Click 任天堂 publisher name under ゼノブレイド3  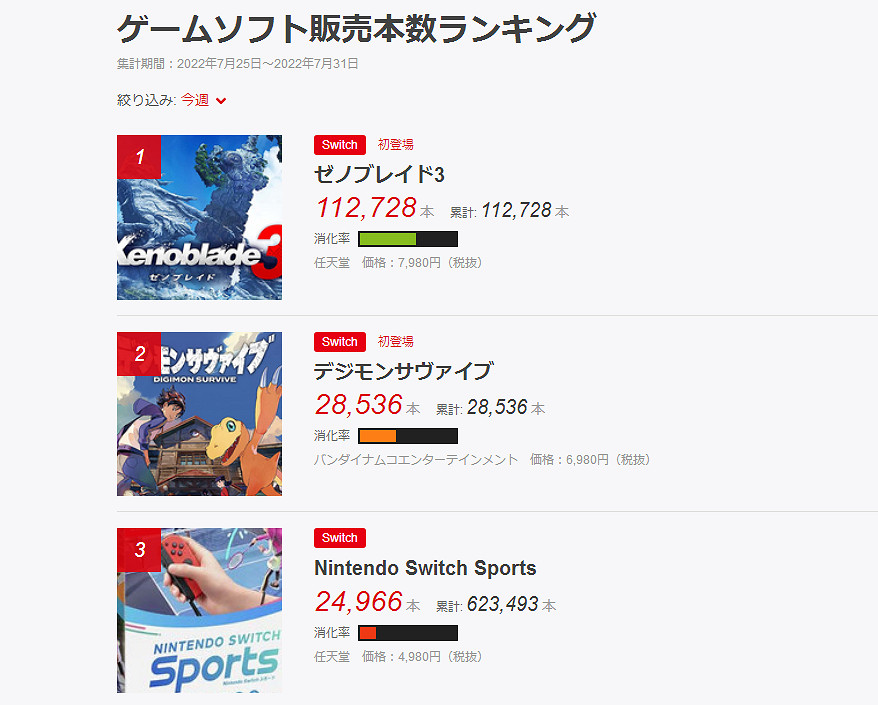point(332,262)
